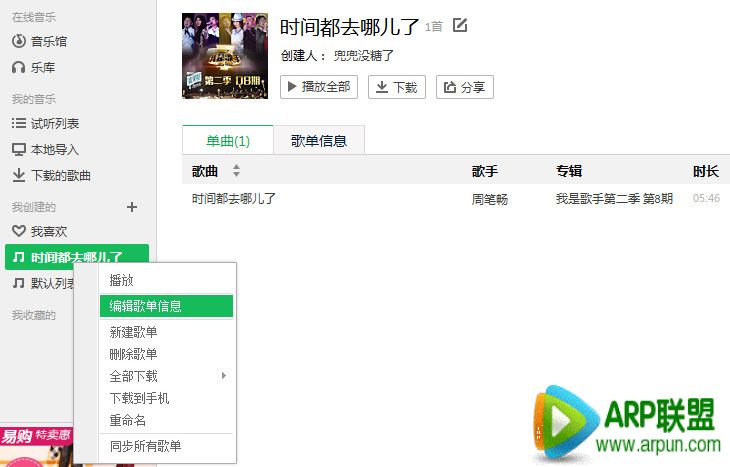Choose 下载到手机 in context menu
730x467 pixels.
coord(166,398)
